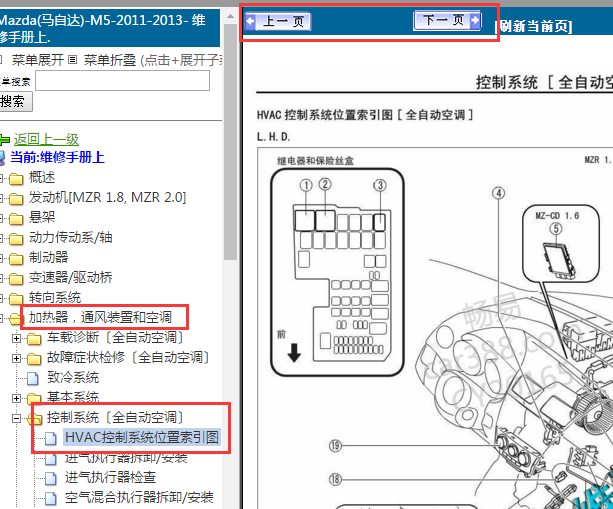Viewport: 613px width, 509px height.
Task: Go to next page with 下一页 button
Action: click(447, 20)
